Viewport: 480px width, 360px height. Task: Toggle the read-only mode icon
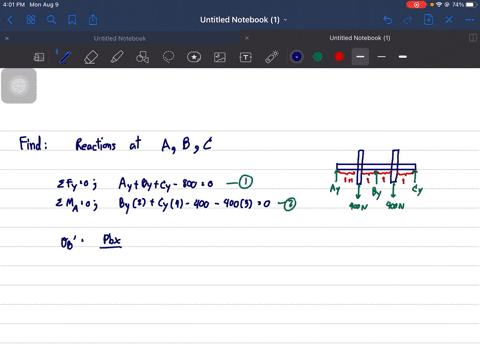click(x=39, y=57)
